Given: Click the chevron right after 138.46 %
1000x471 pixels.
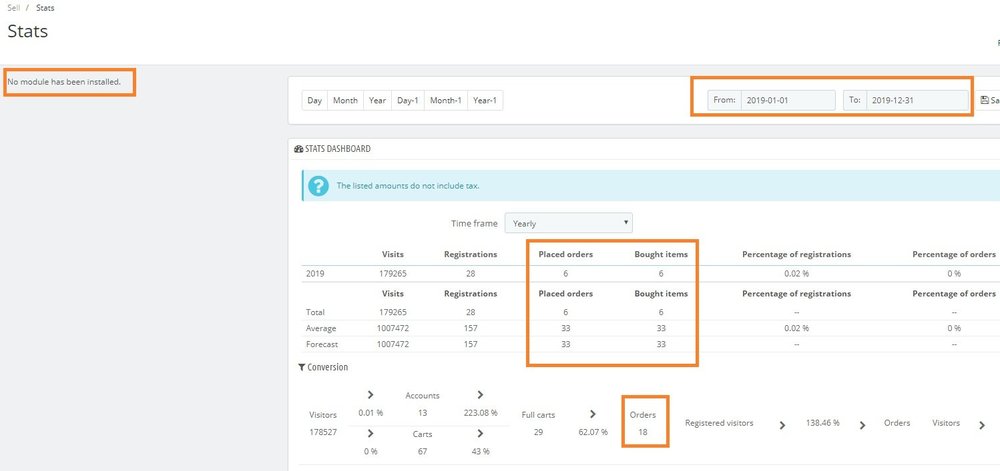Looking at the screenshot, I should click(862, 425).
